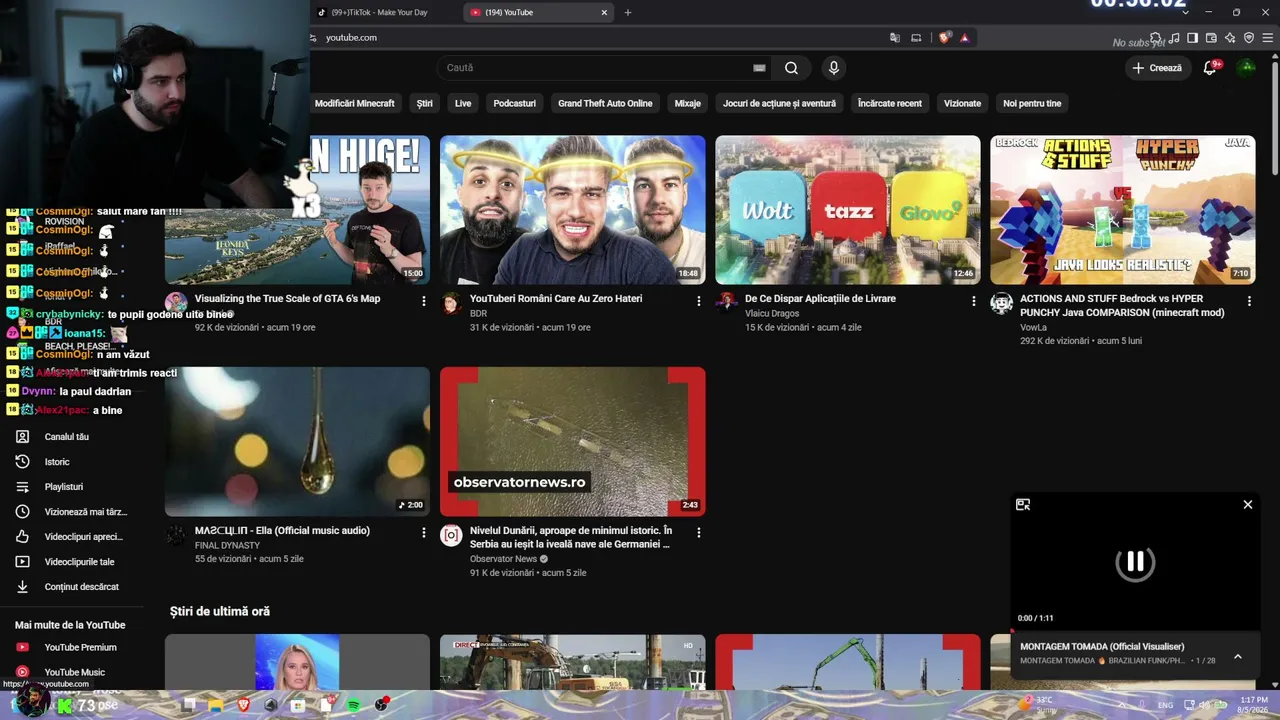Open the golden droplet music video thumbnail
The height and width of the screenshot is (720, 1280).
coord(298,441)
